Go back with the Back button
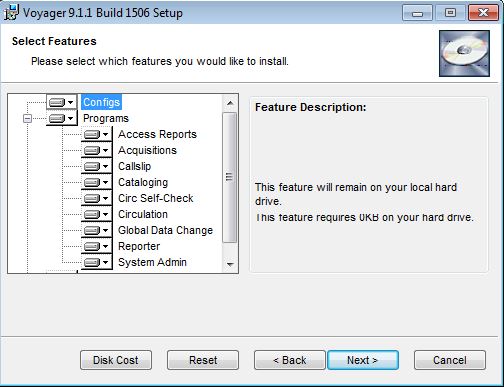The height and width of the screenshot is (387, 504). pos(290,360)
